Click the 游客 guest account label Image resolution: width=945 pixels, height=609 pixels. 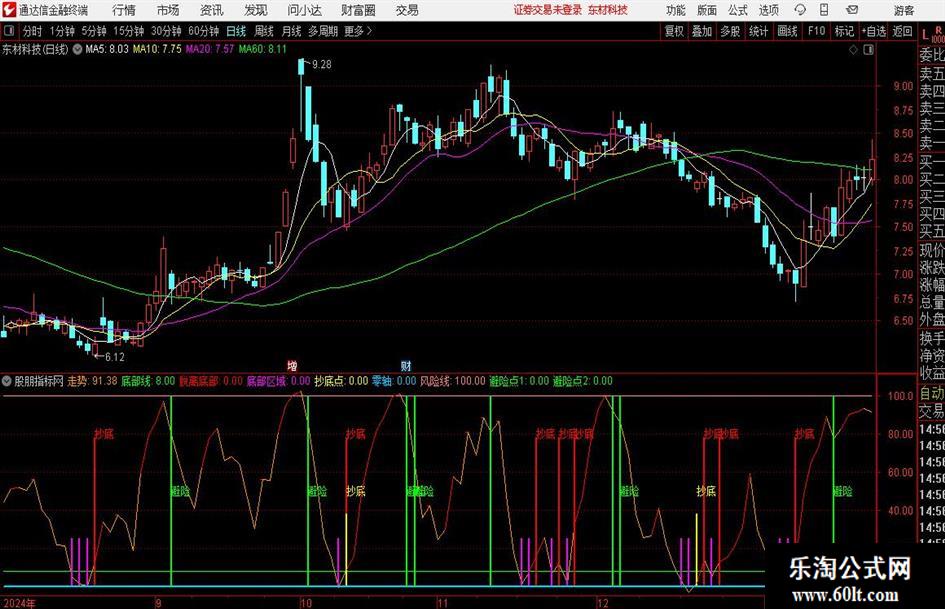click(x=903, y=10)
